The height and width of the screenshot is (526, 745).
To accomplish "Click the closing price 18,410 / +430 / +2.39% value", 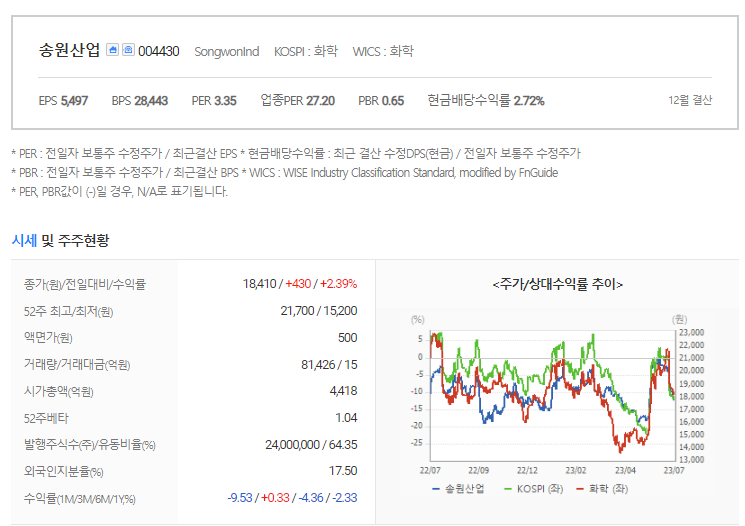I will (300, 284).
